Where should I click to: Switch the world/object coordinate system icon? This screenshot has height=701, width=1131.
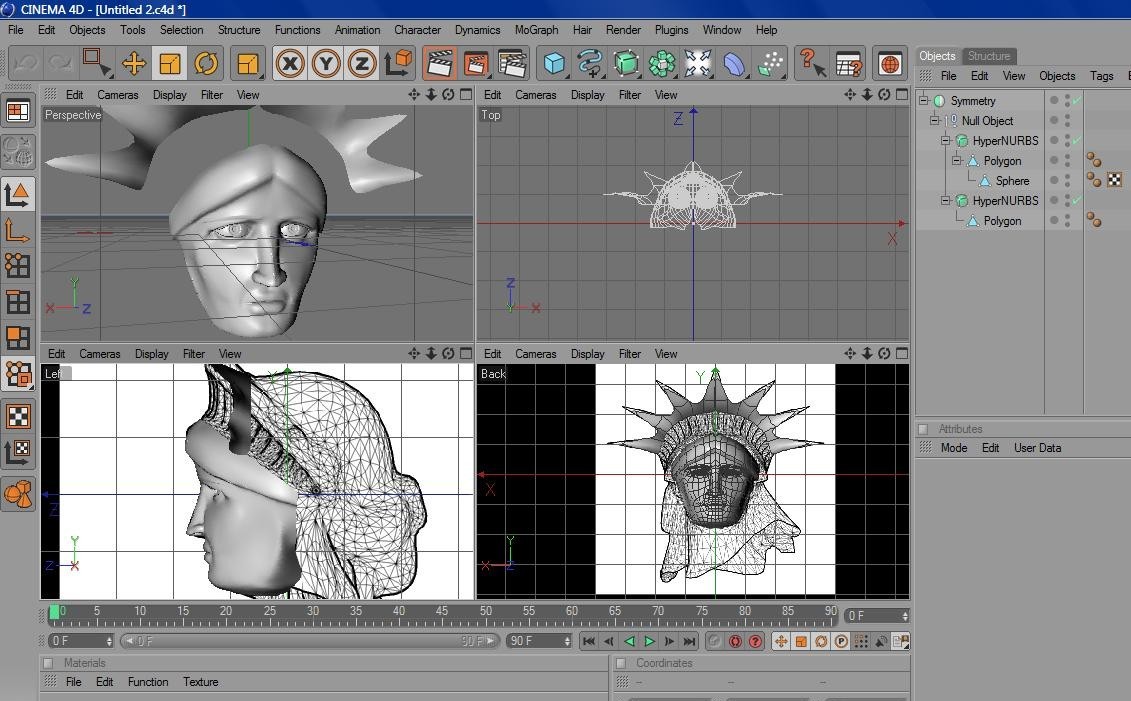click(x=397, y=63)
